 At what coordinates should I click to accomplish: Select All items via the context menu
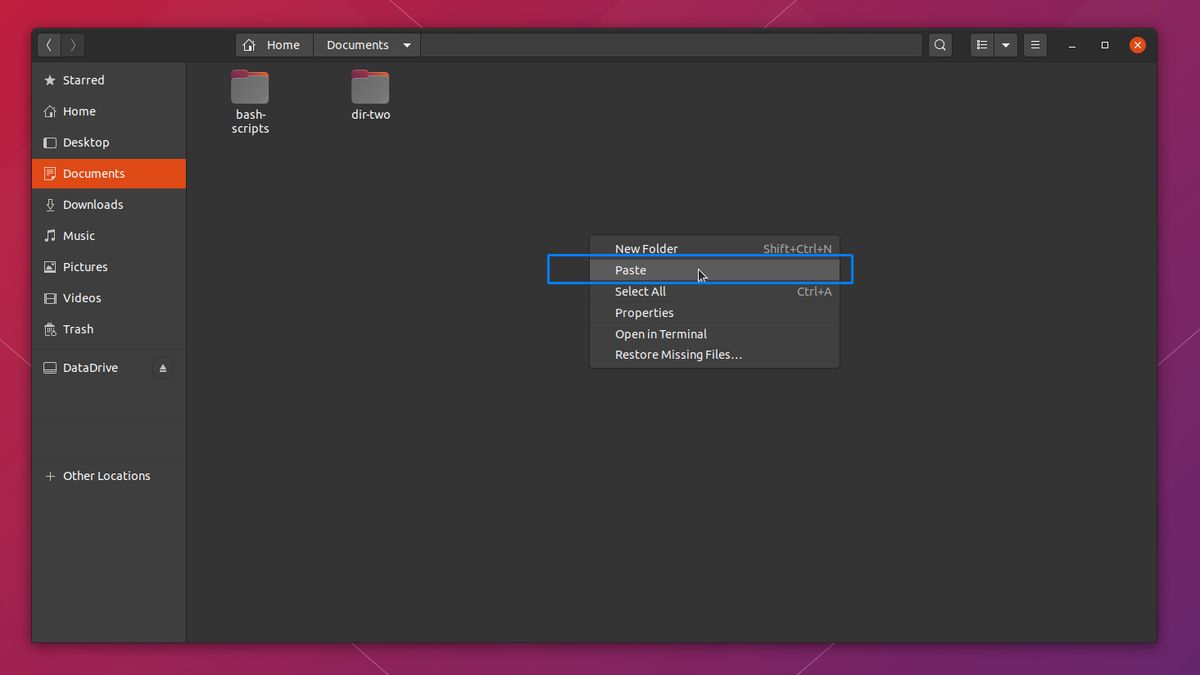[x=640, y=291]
